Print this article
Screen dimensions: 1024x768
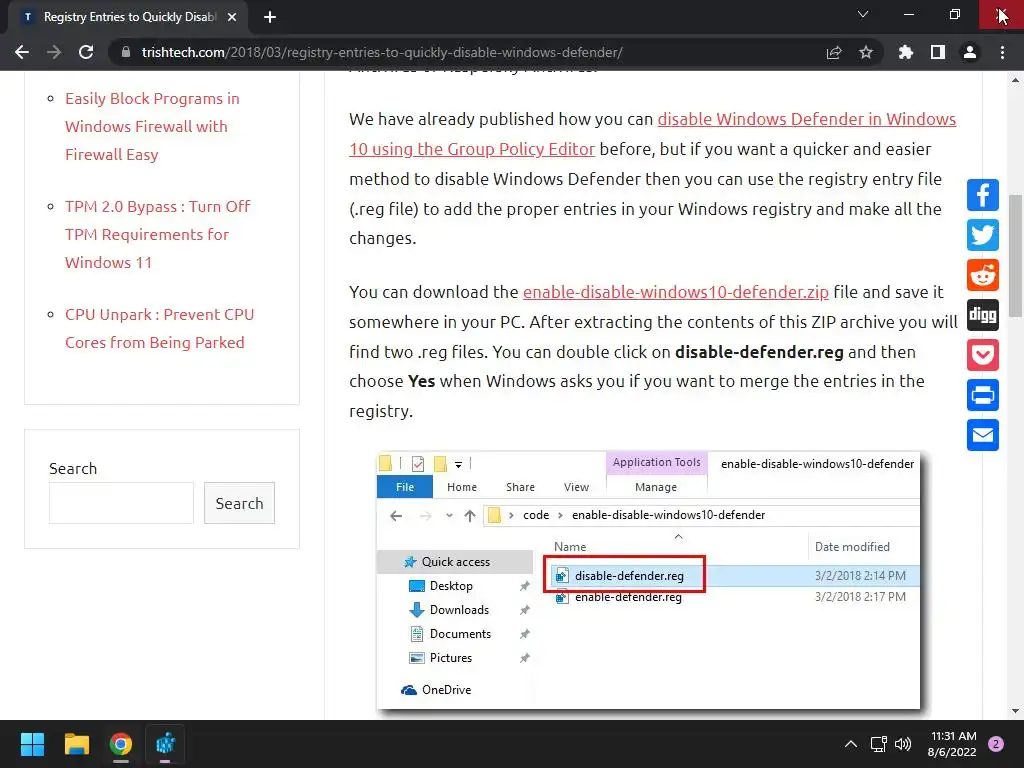click(983, 396)
